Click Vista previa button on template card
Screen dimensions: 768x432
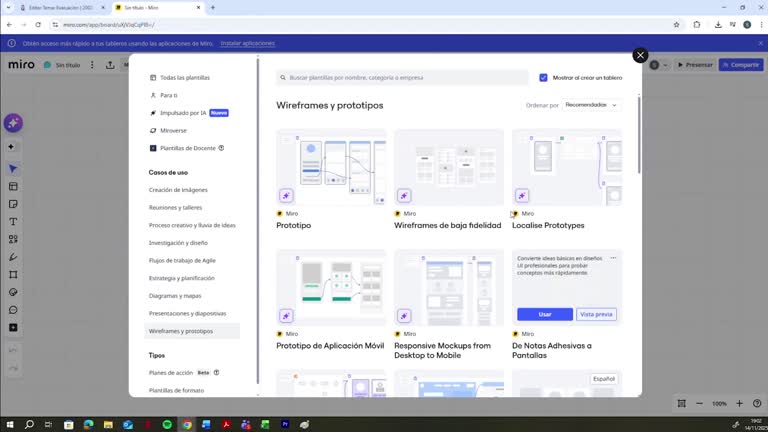596,314
